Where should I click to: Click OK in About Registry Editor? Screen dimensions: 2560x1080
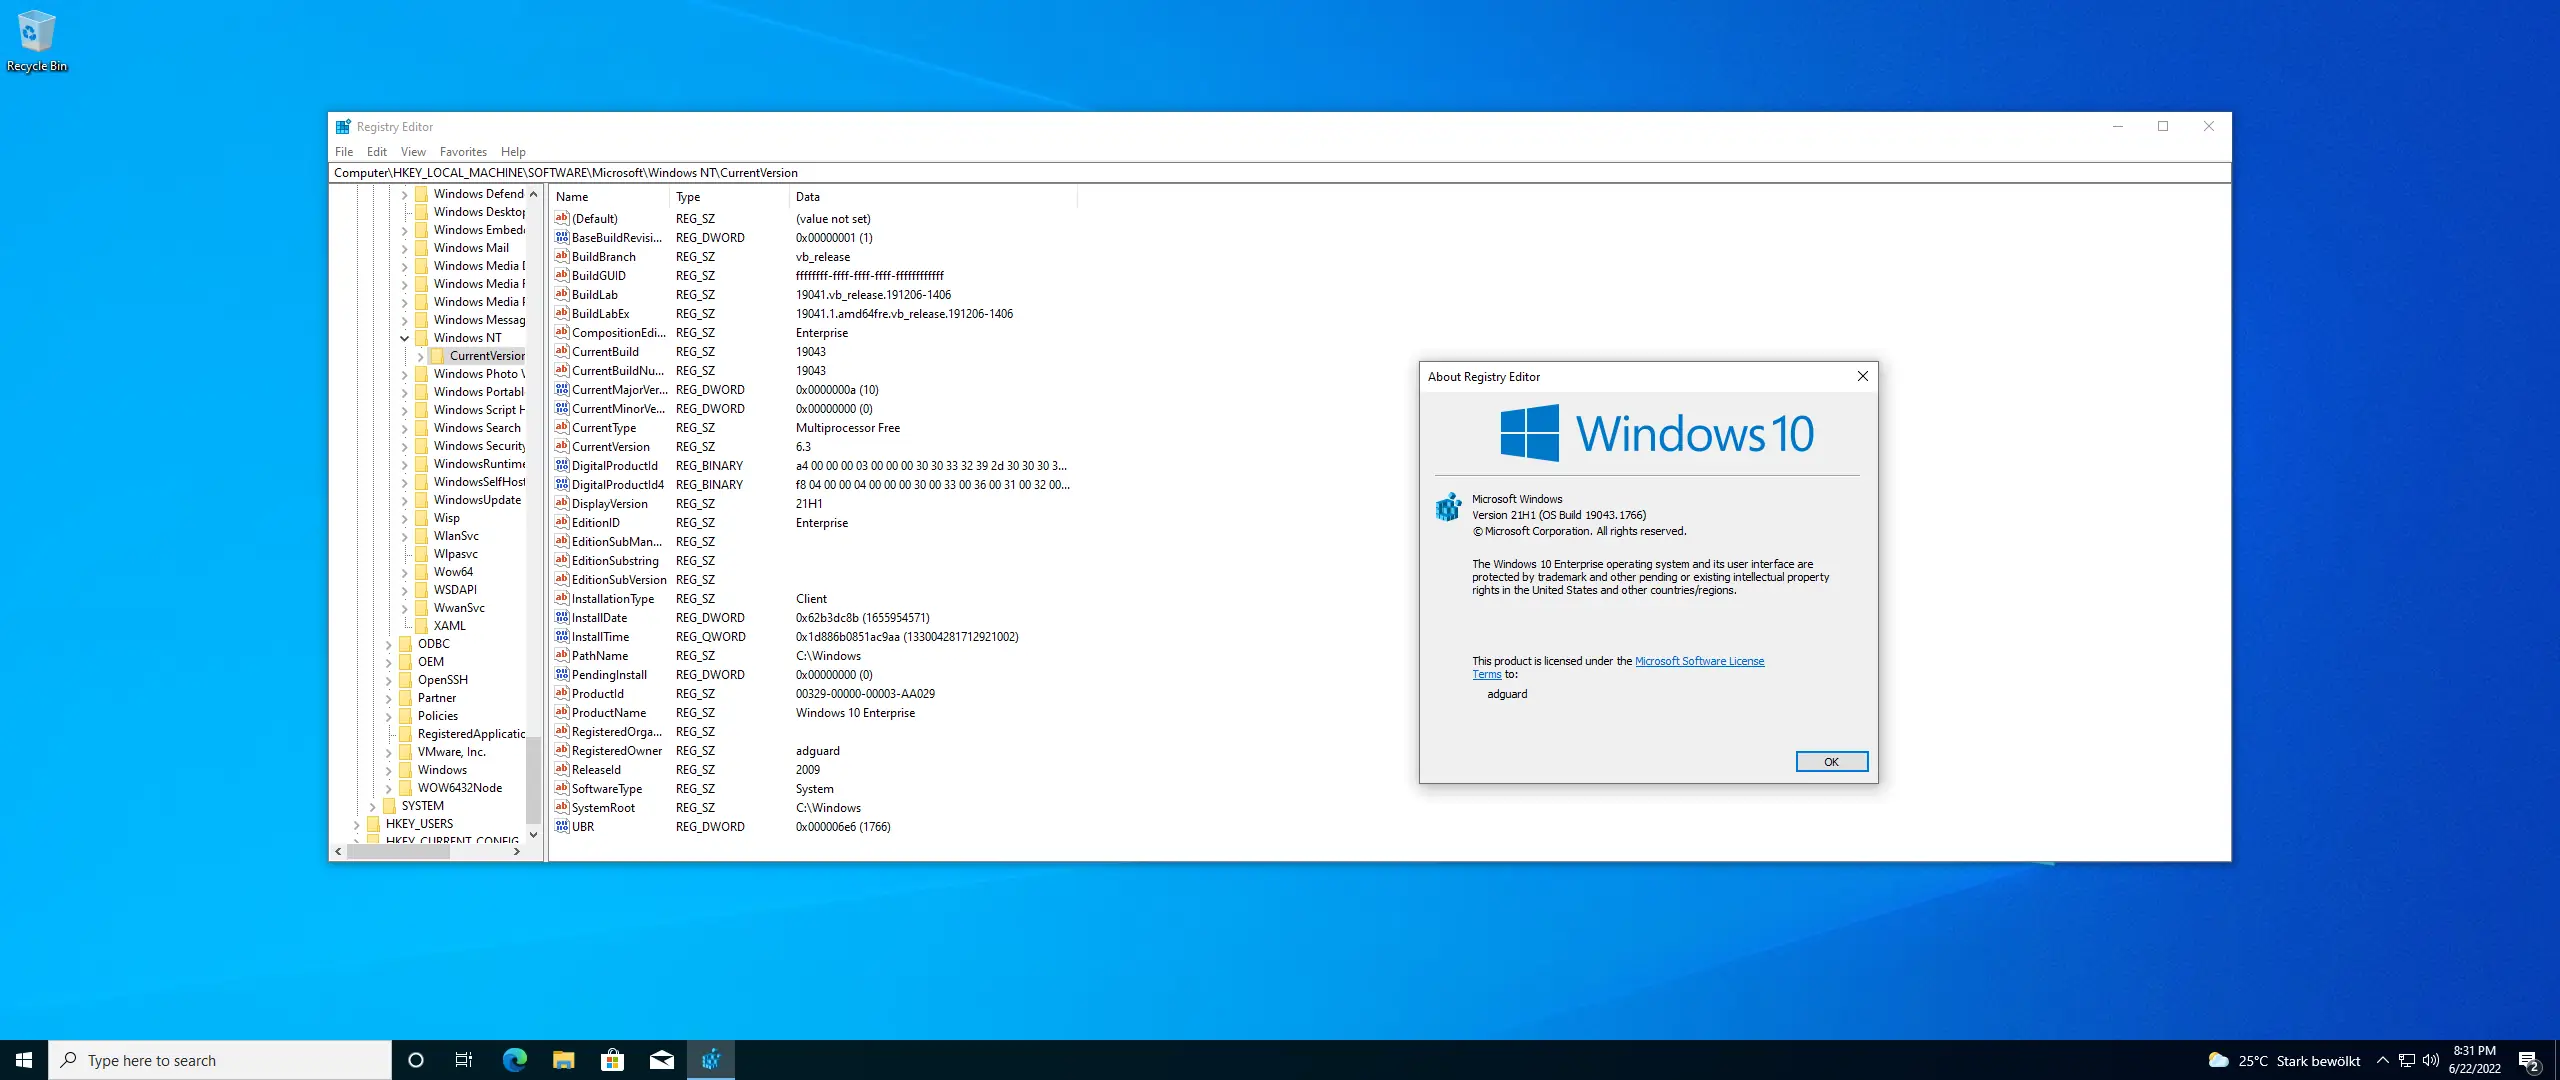click(1831, 762)
